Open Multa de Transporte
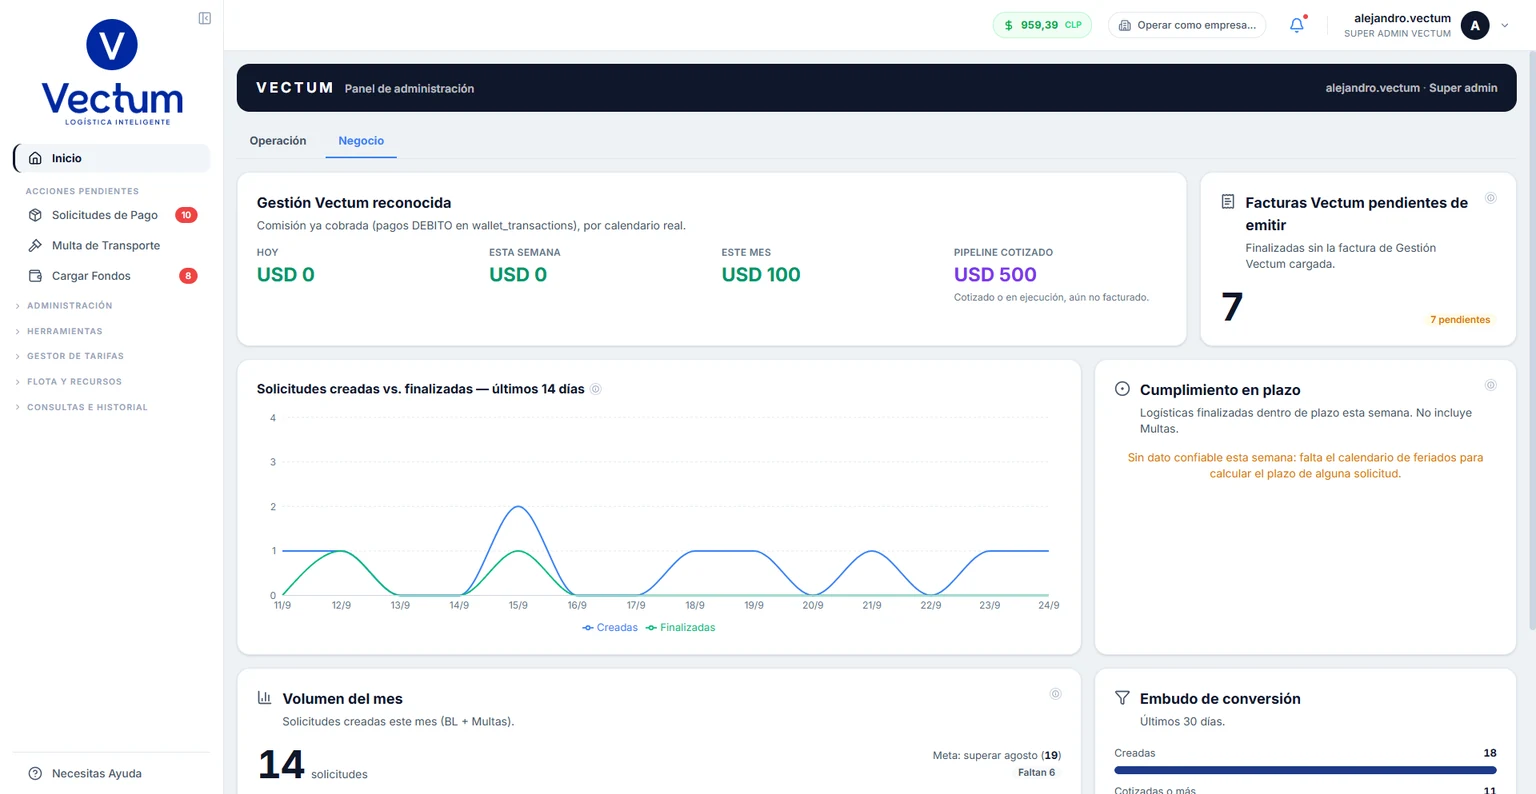1536x794 pixels. (111, 245)
